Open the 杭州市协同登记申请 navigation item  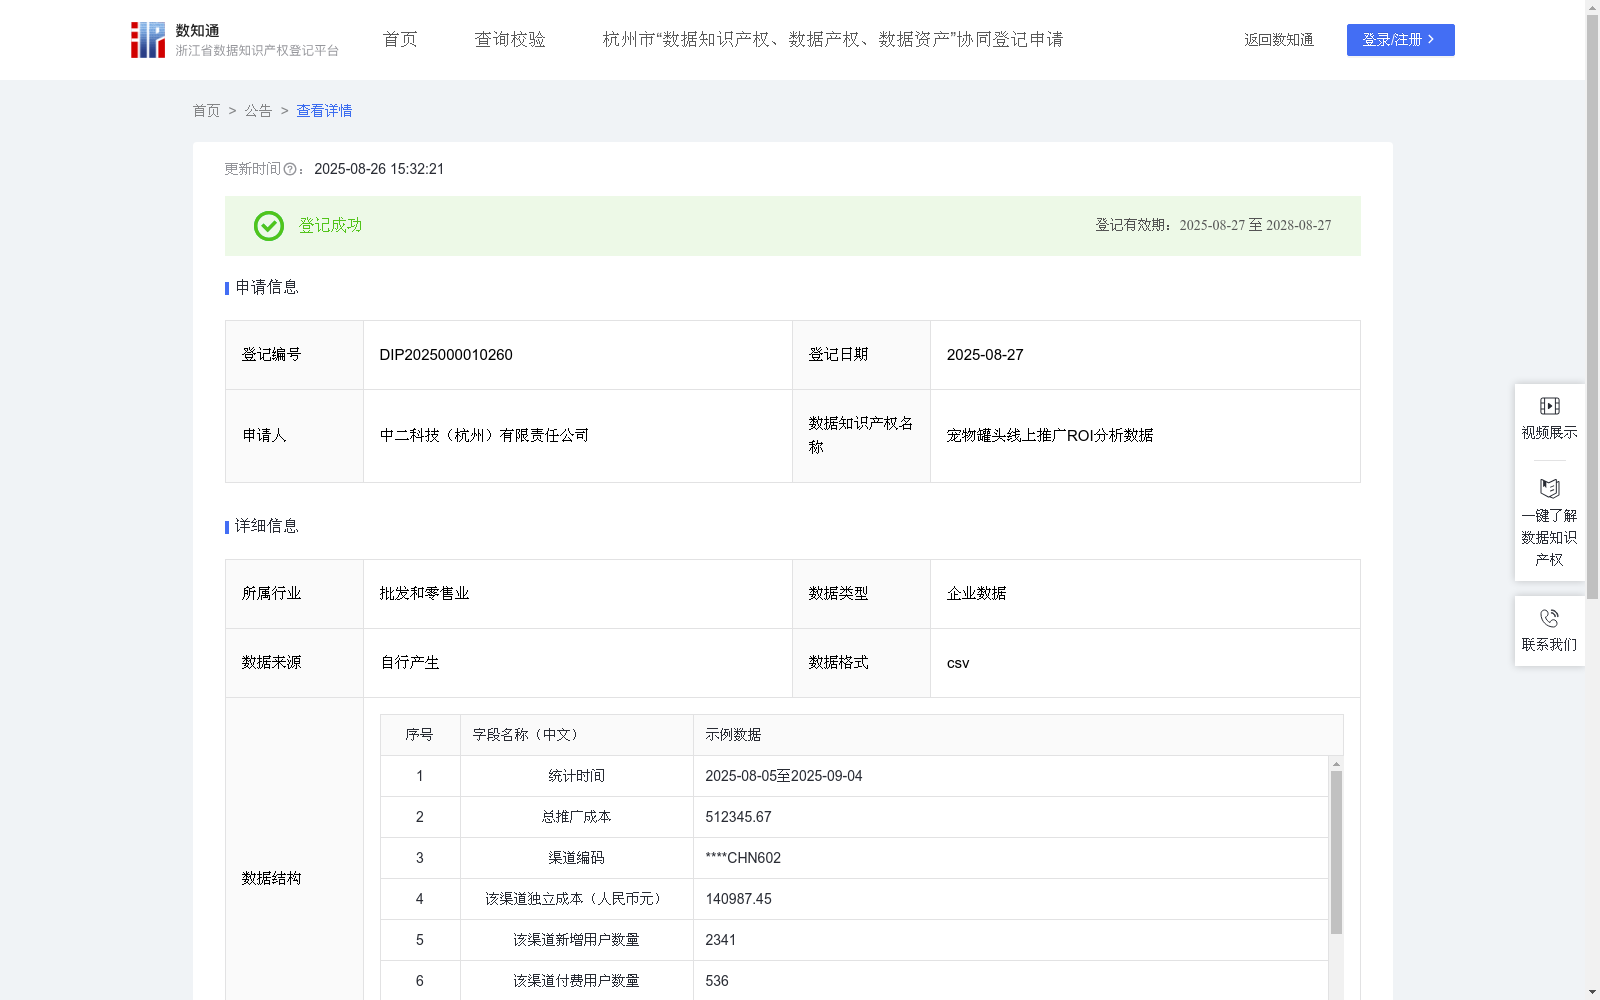[x=833, y=40]
